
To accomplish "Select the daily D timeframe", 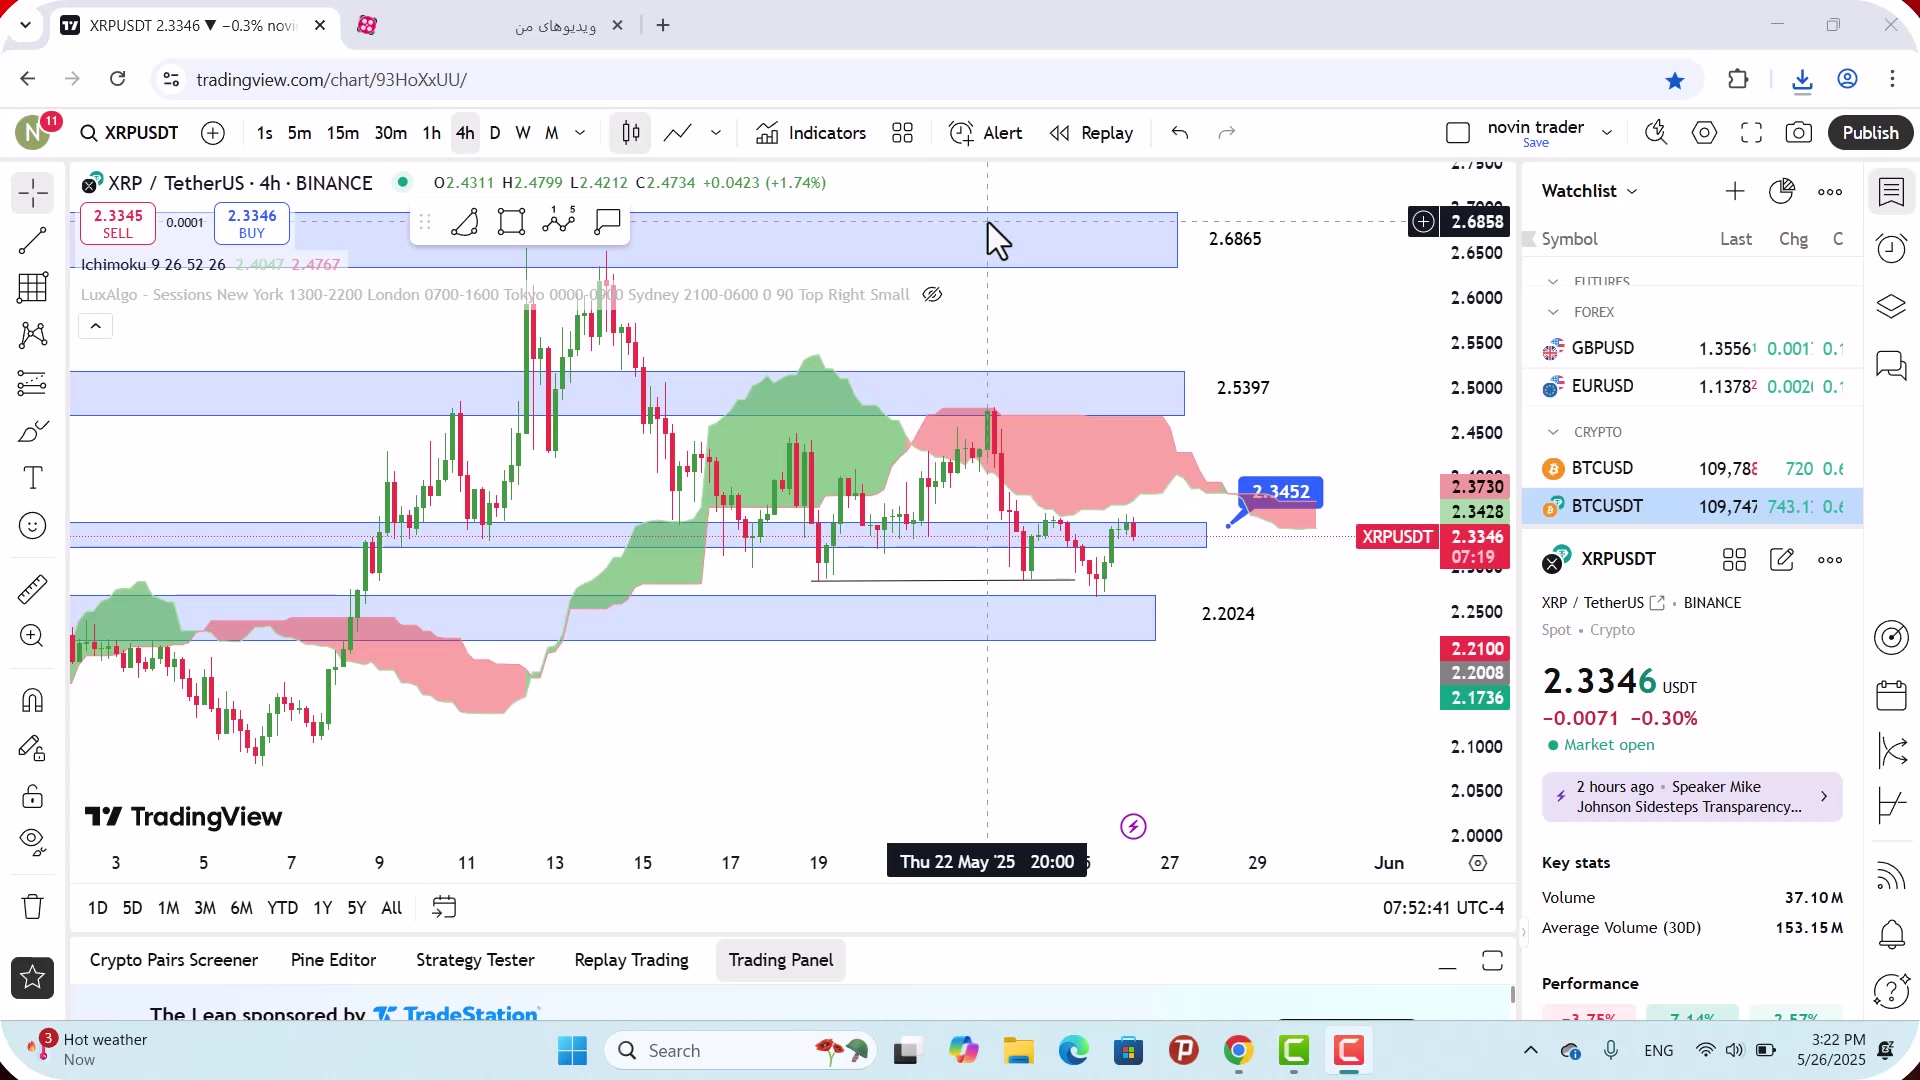I will coord(495,133).
